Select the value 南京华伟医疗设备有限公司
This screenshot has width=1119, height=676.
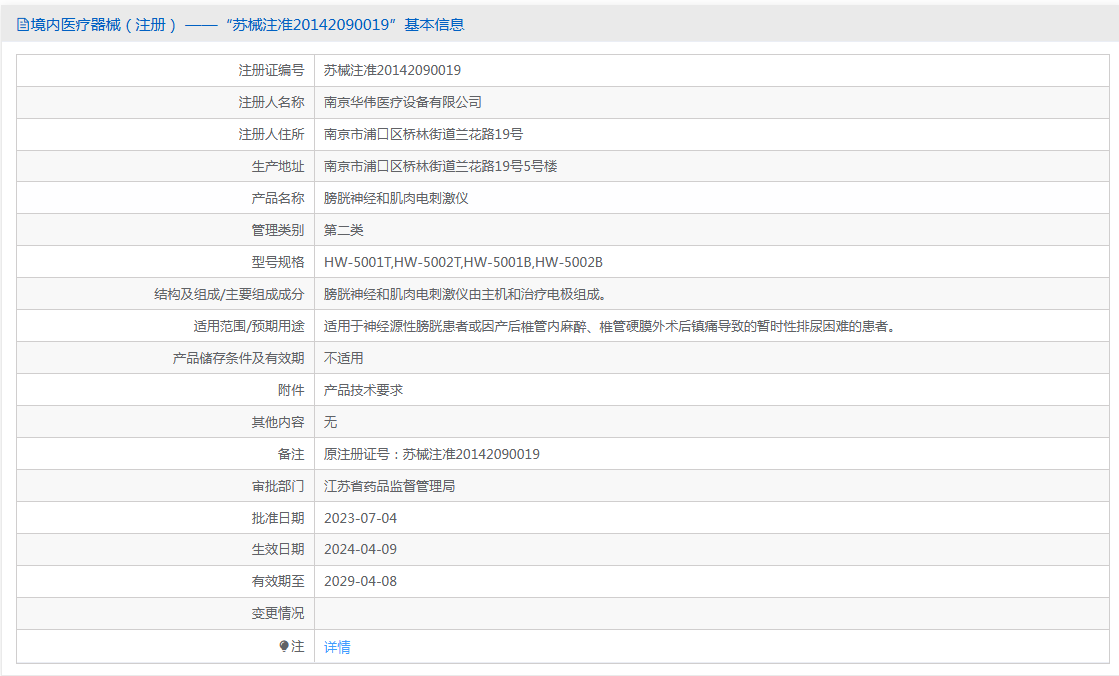[x=402, y=102]
